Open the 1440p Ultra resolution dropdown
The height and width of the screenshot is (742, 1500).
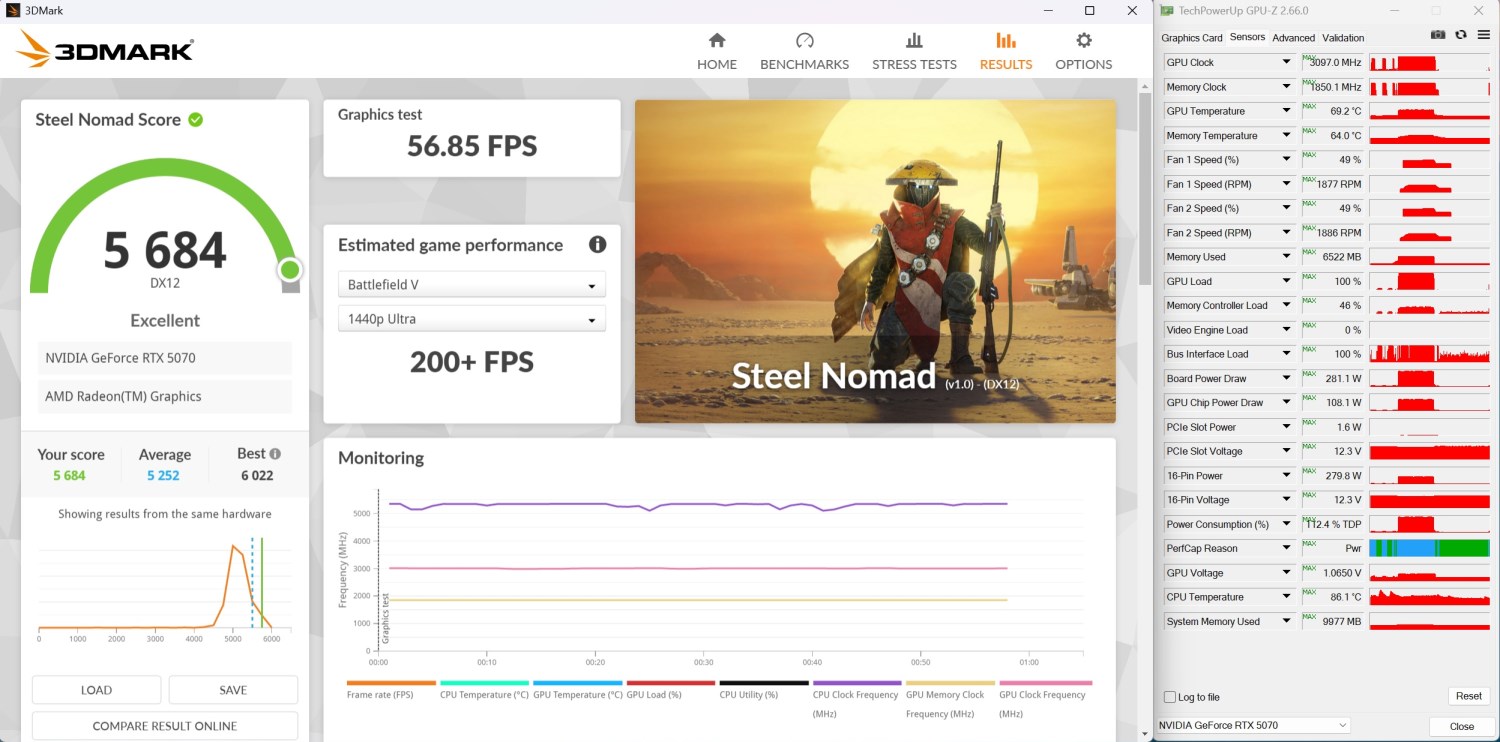click(471, 319)
